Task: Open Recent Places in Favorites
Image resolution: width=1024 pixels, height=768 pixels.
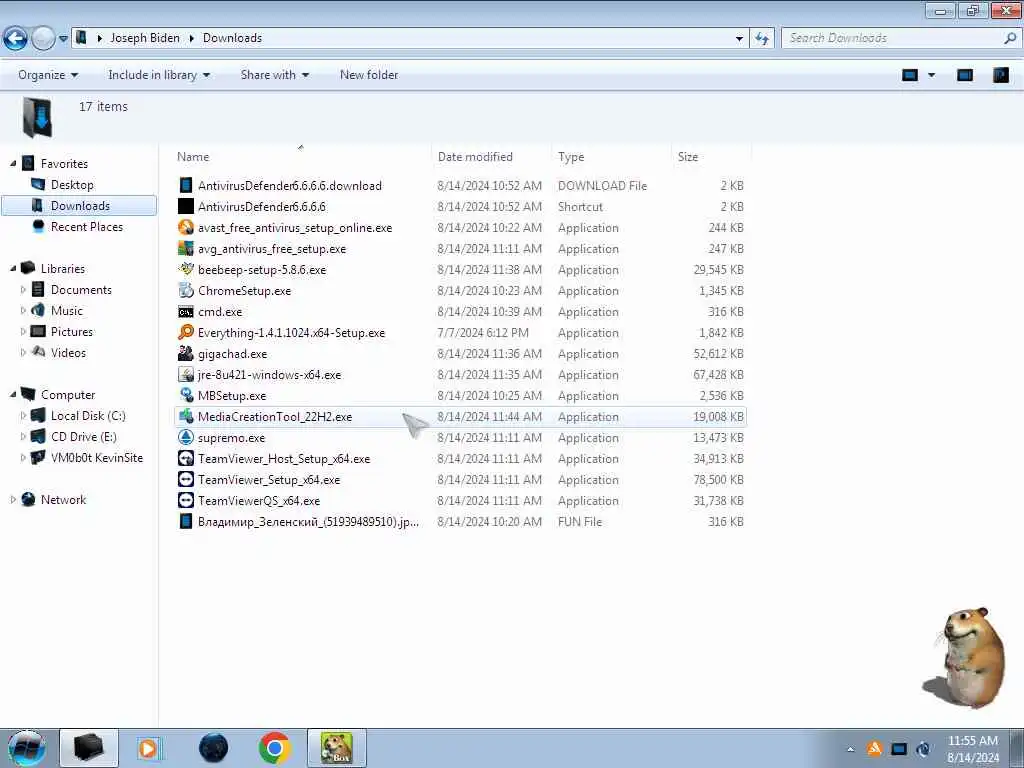Action: coord(86,227)
